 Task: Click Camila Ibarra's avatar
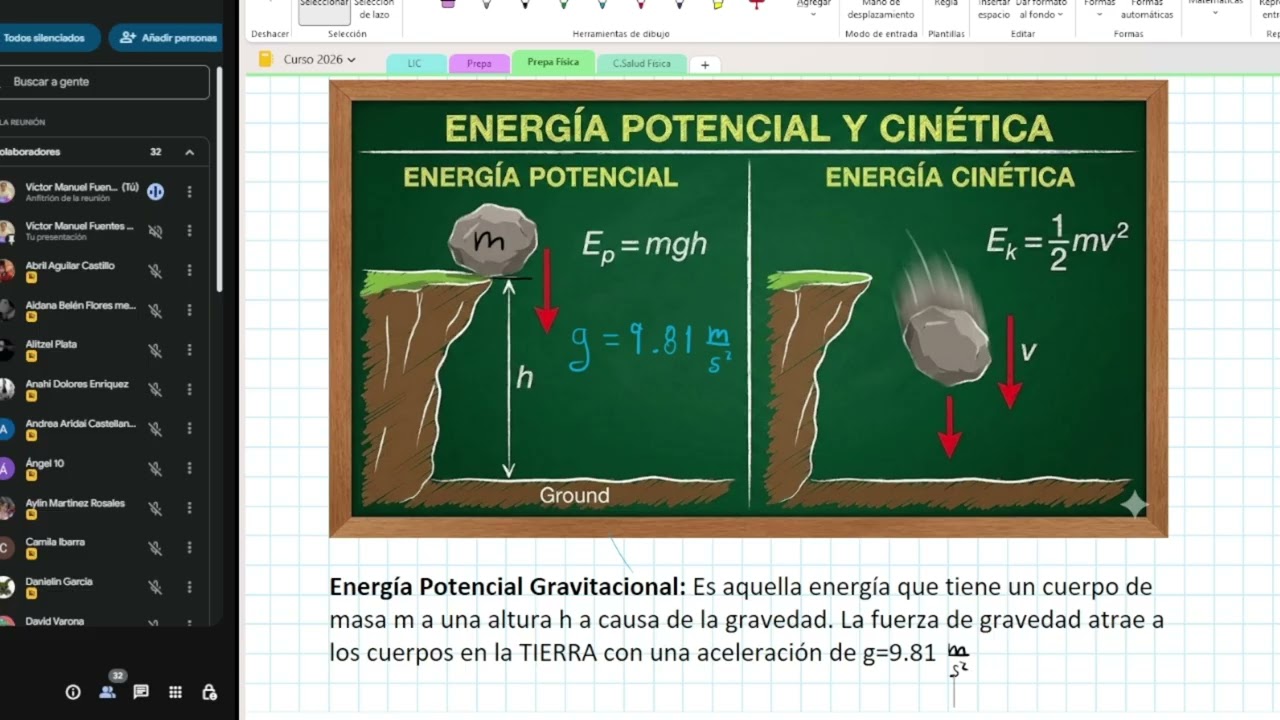click(x=6, y=548)
